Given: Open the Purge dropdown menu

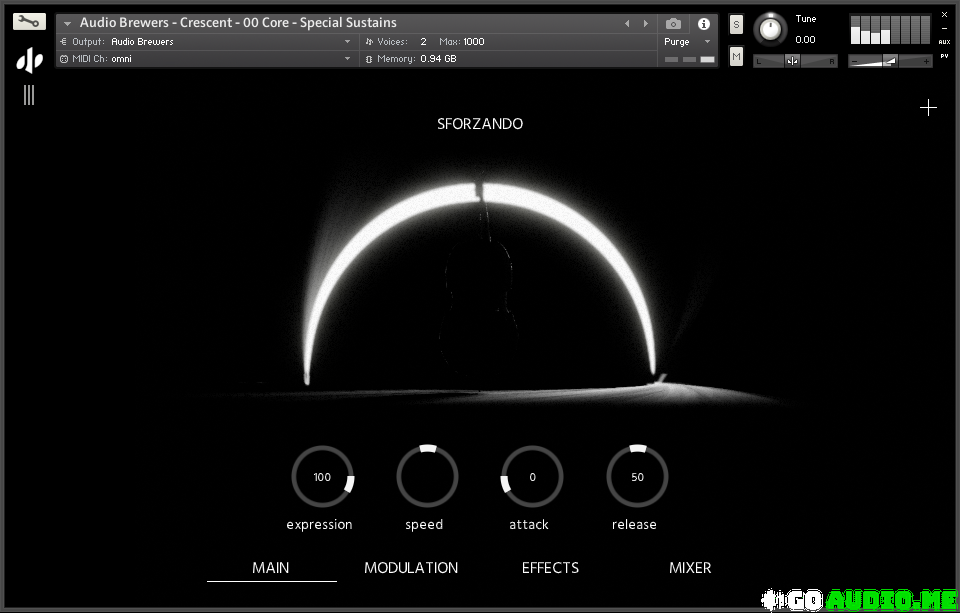Looking at the screenshot, I should 688,42.
